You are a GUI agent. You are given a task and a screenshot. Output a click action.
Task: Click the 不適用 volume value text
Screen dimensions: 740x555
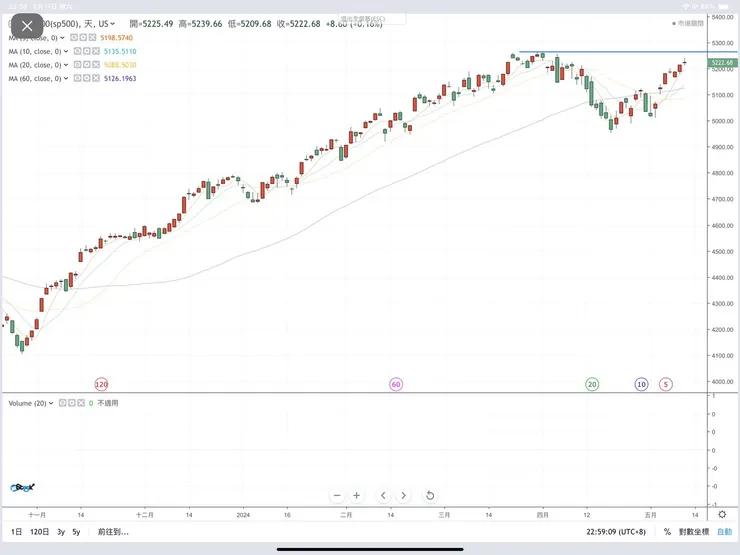pyautogui.click(x=108, y=403)
